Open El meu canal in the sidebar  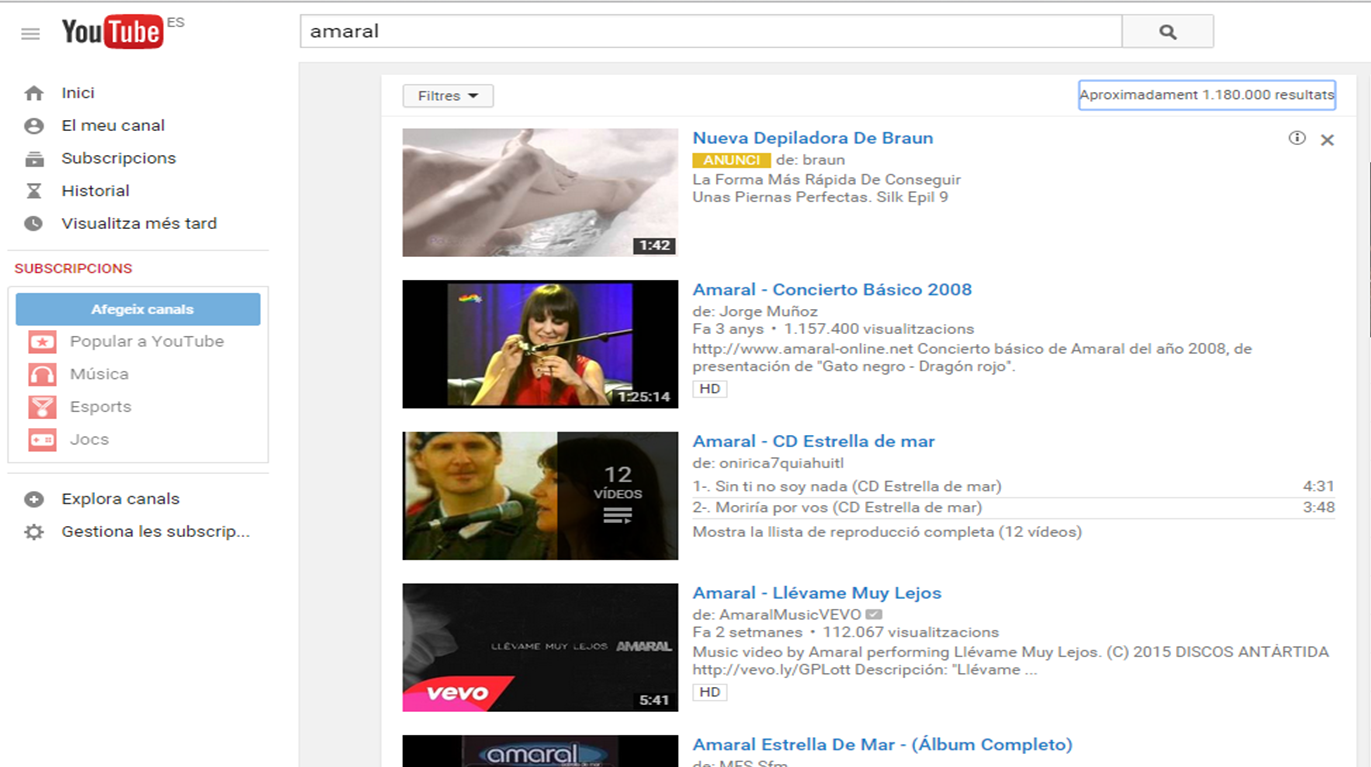pos(113,126)
